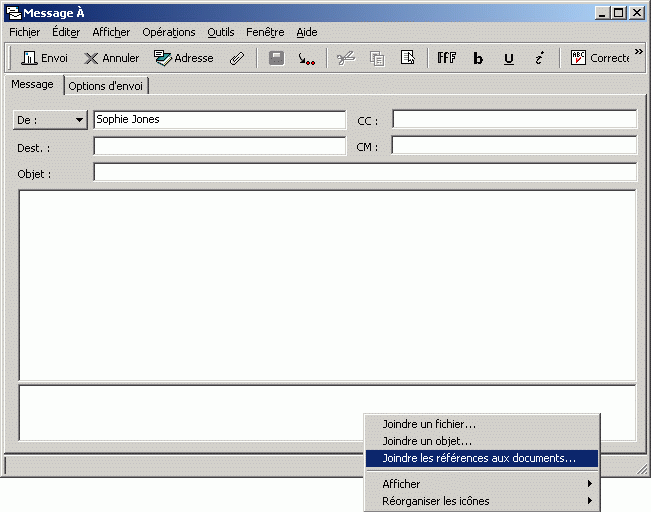The width and height of the screenshot is (651, 512).
Task: Click the Envoi send button
Action: click(x=44, y=58)
